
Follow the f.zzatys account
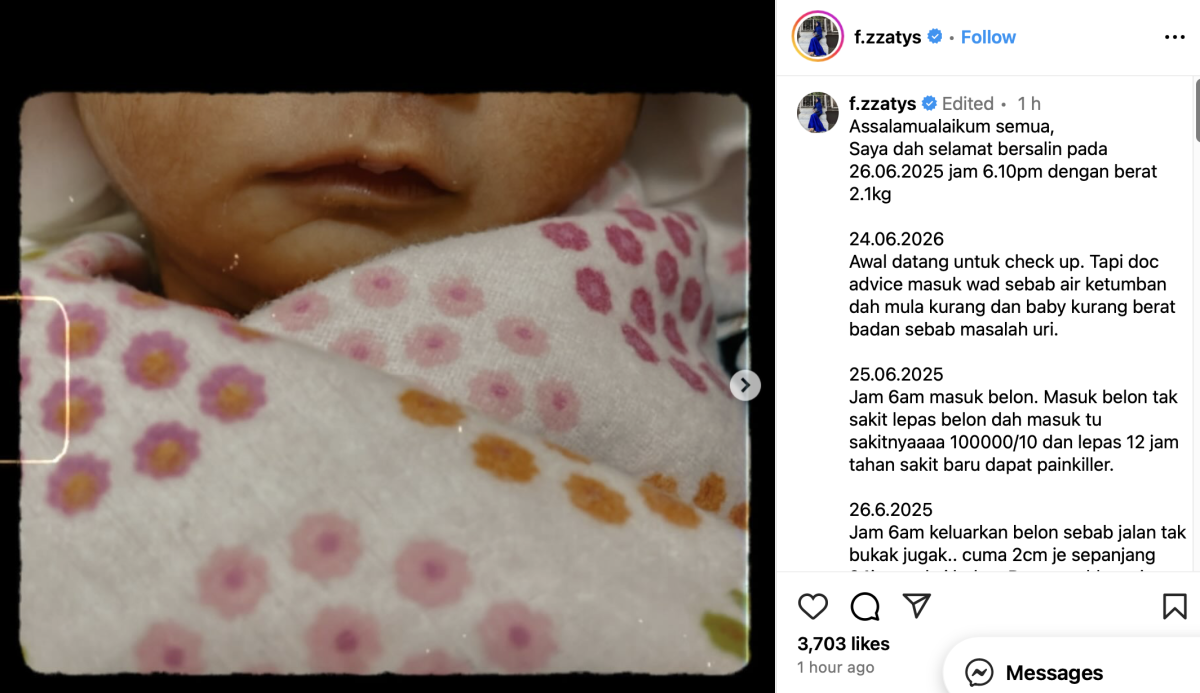click(988, 37)
